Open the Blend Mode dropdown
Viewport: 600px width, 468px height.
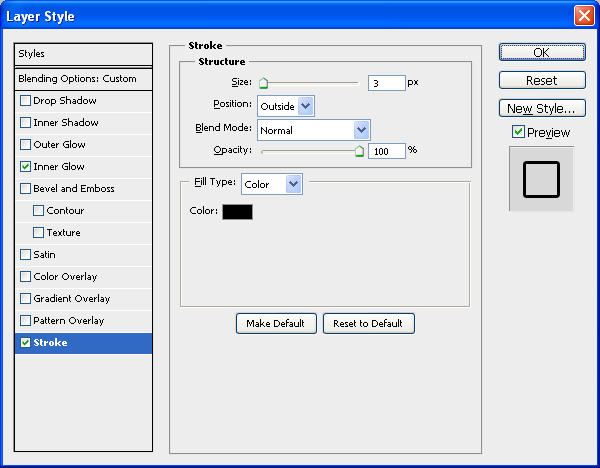pos(314,130)
